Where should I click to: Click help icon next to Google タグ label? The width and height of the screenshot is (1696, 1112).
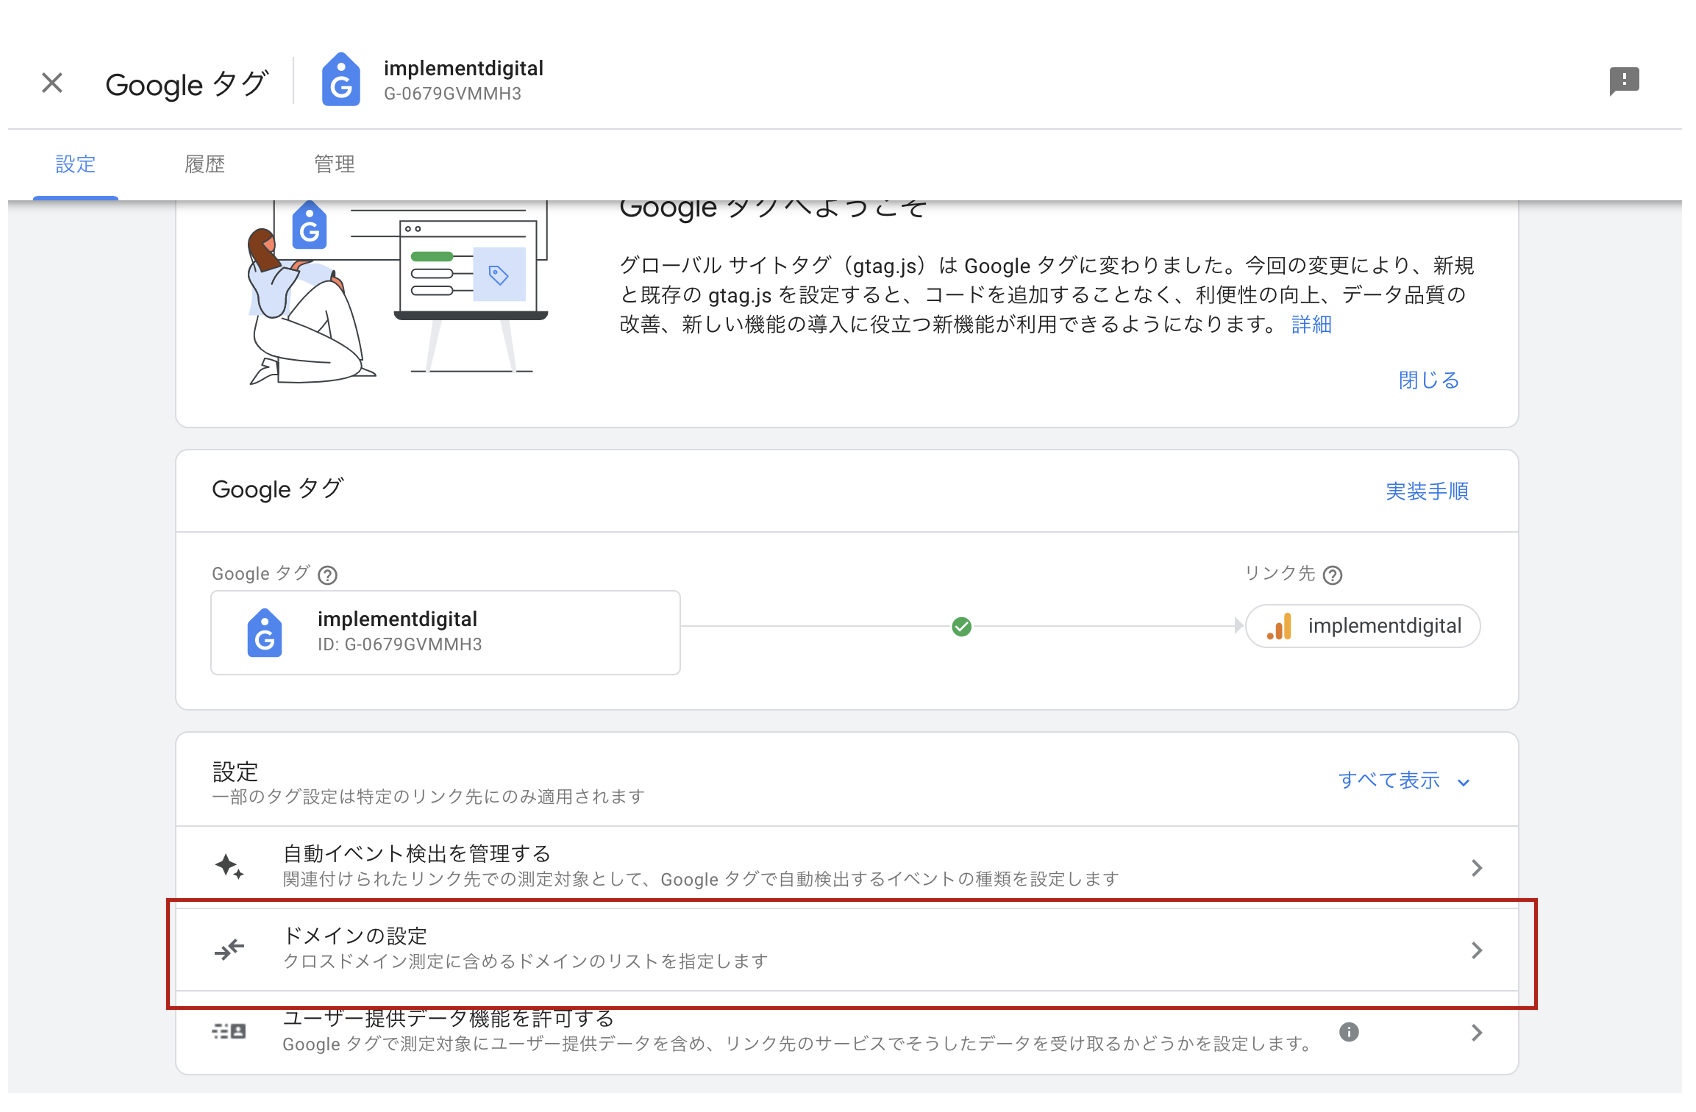(328, 575)
